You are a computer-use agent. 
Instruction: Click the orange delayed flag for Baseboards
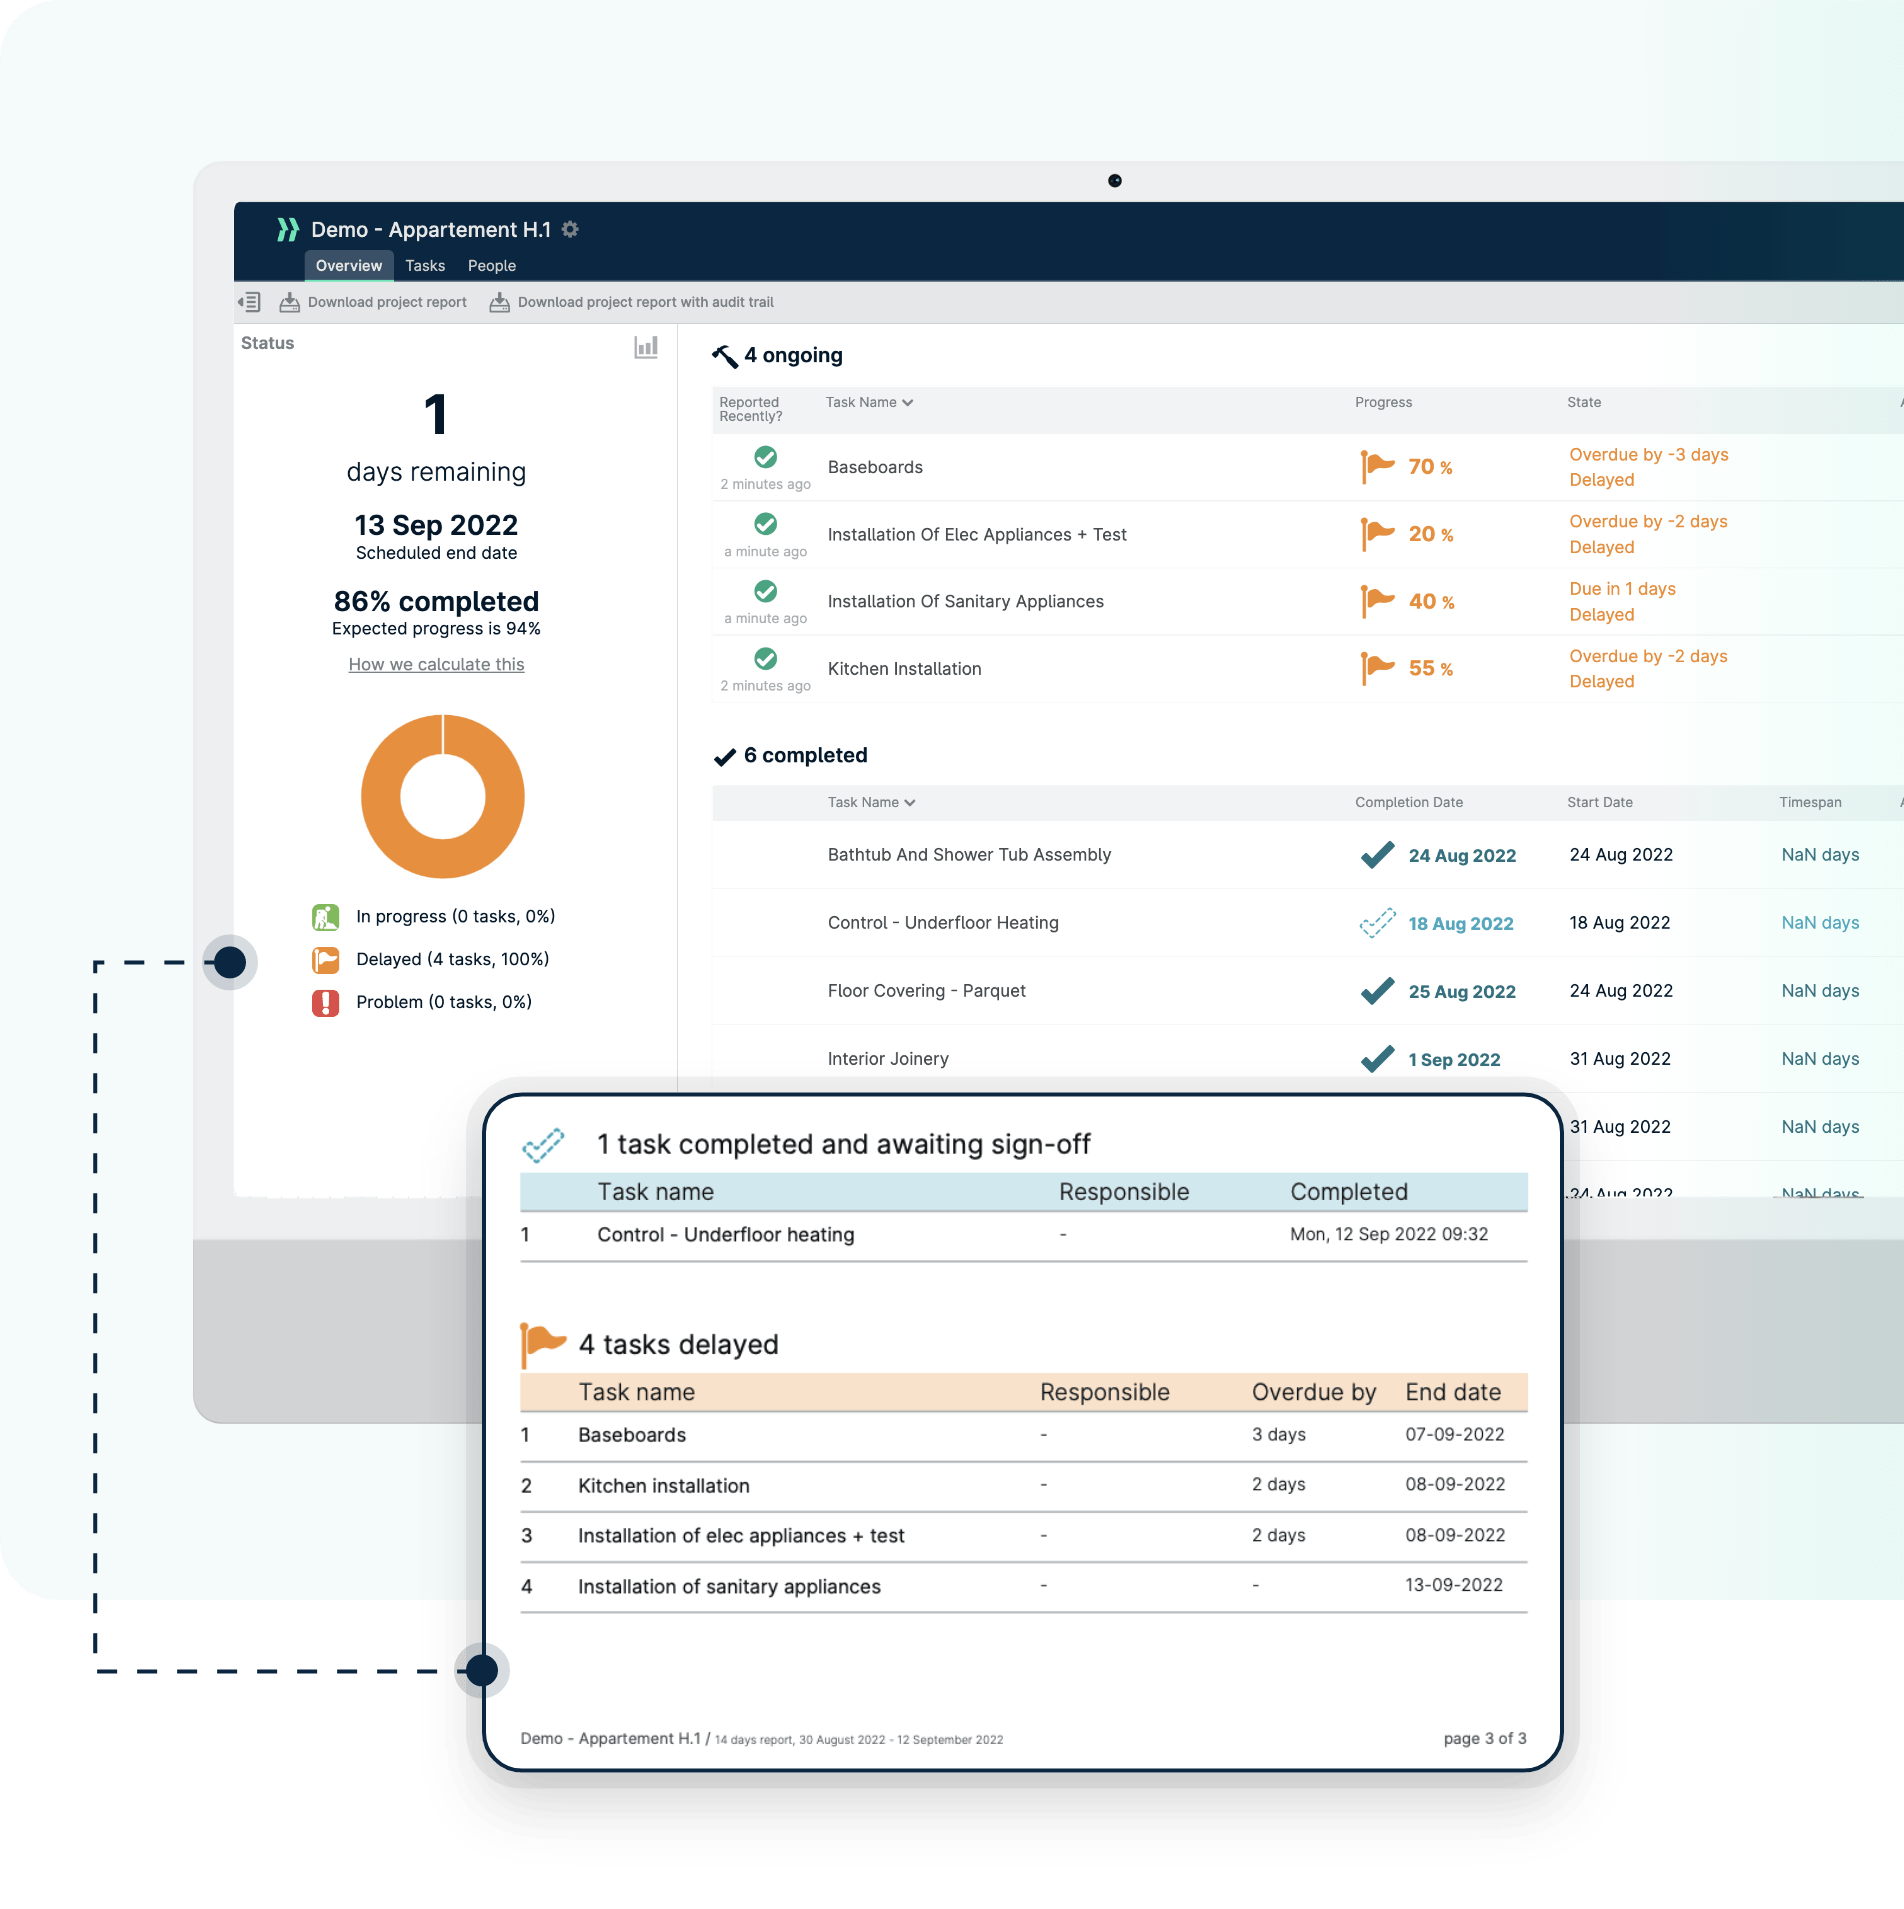tap(1377, 467)
